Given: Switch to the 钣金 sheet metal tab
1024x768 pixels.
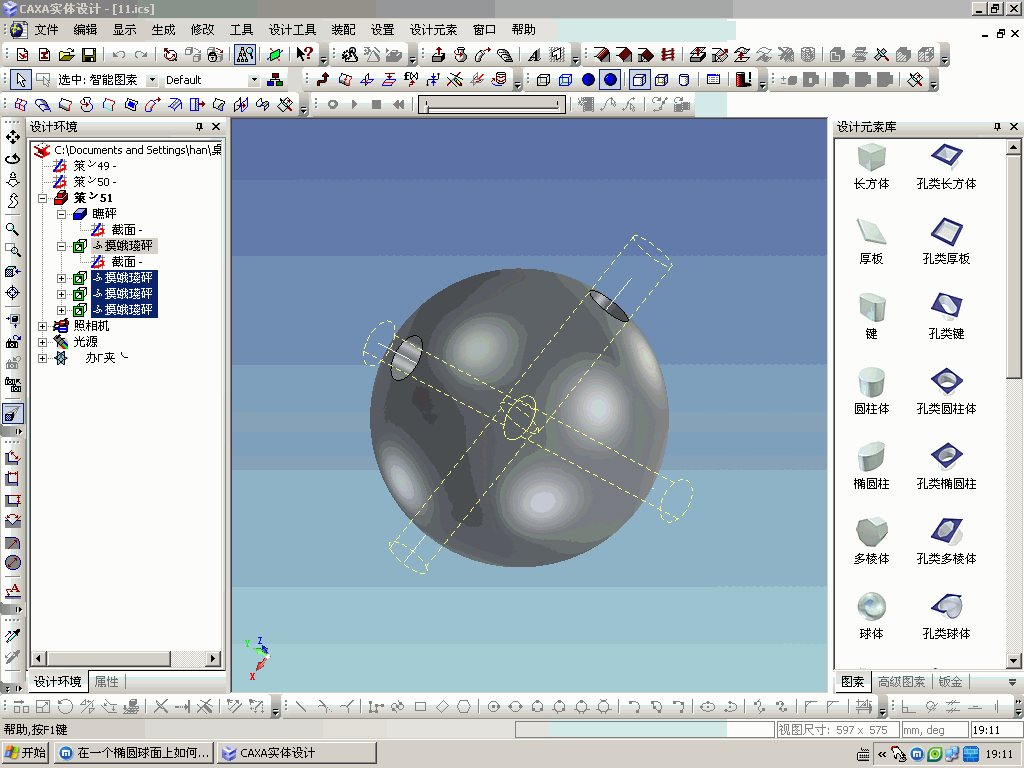Looking at the screenshot, I should coord(950,682).
